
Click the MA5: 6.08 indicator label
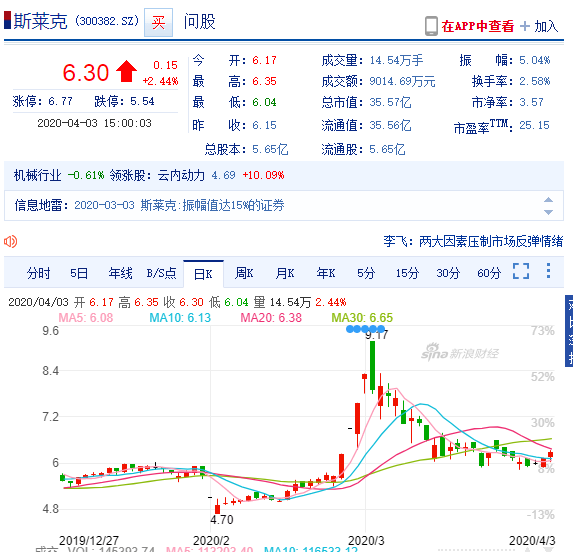point(86,318)
